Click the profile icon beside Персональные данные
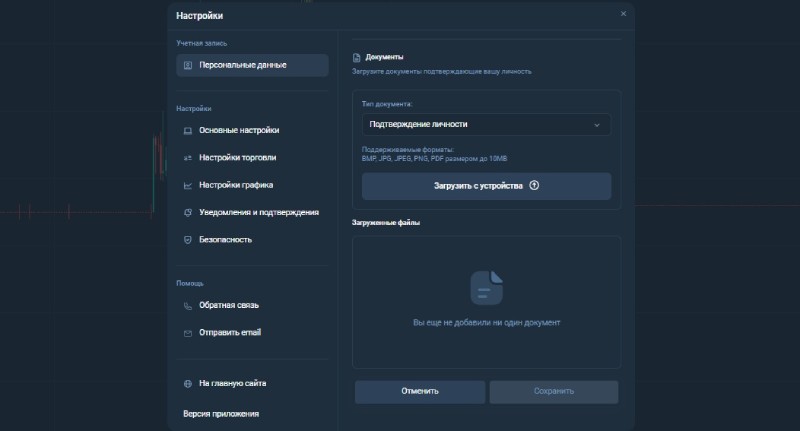The height and width of the screenshot is (431, 800). pyautogui.click(x=188, y=65)
